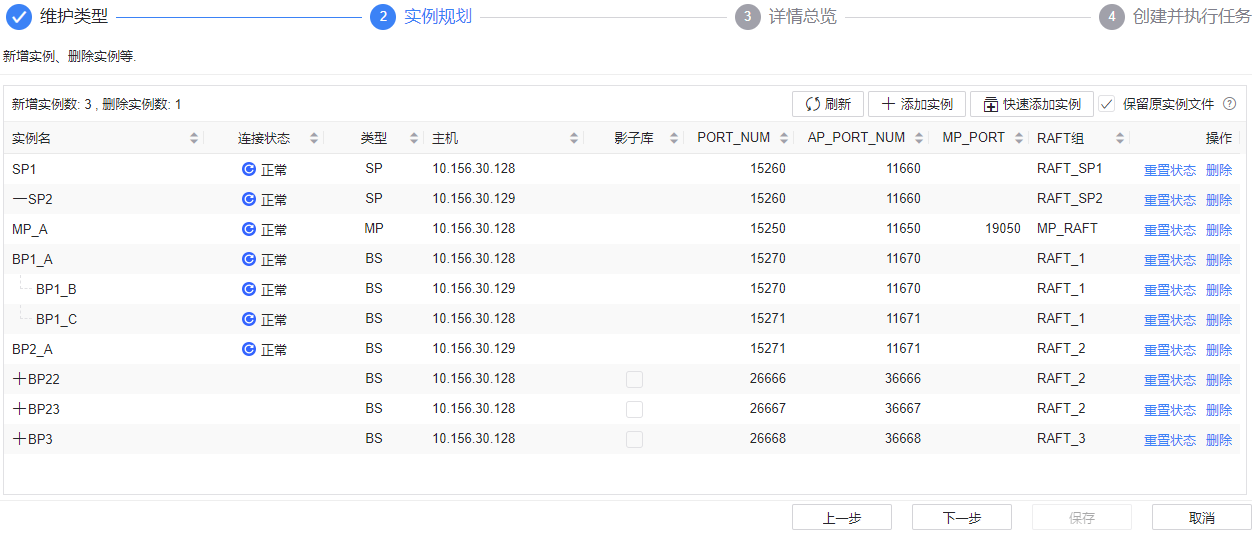Sort by the 影子库 column arrows

point(674,138)
